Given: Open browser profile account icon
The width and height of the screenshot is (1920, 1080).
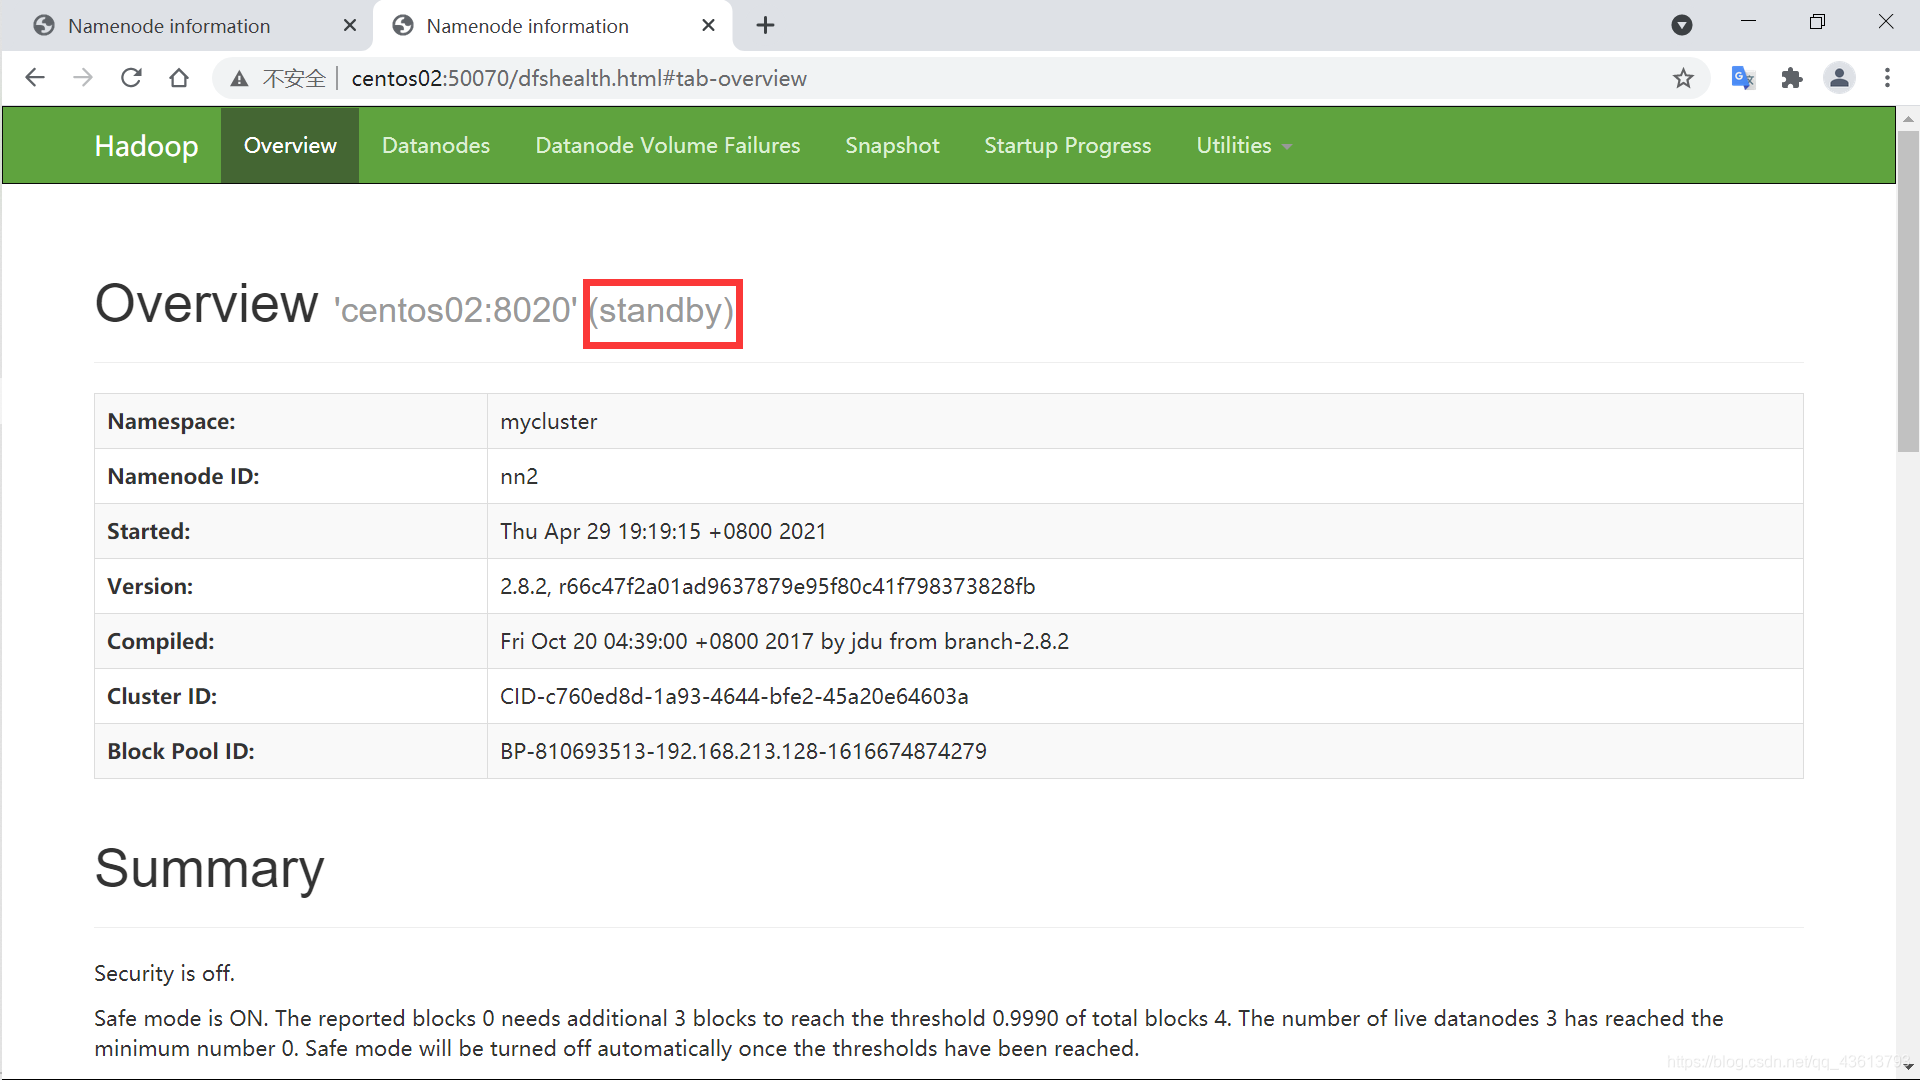Looking at the screenshot, I should [1840, 78].
